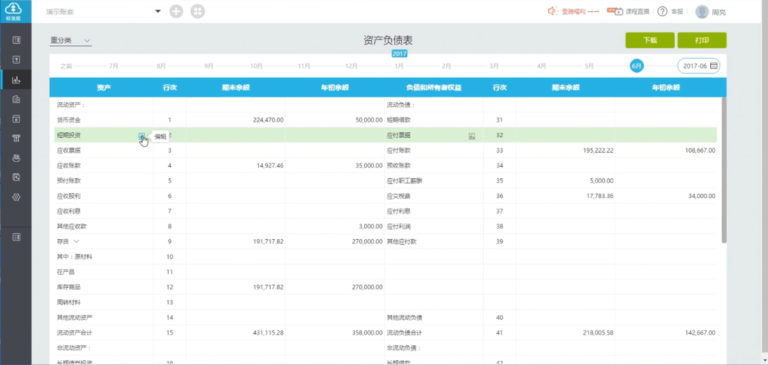
Task: Click the orange speaker announcement icon
Action: (552, 11)
